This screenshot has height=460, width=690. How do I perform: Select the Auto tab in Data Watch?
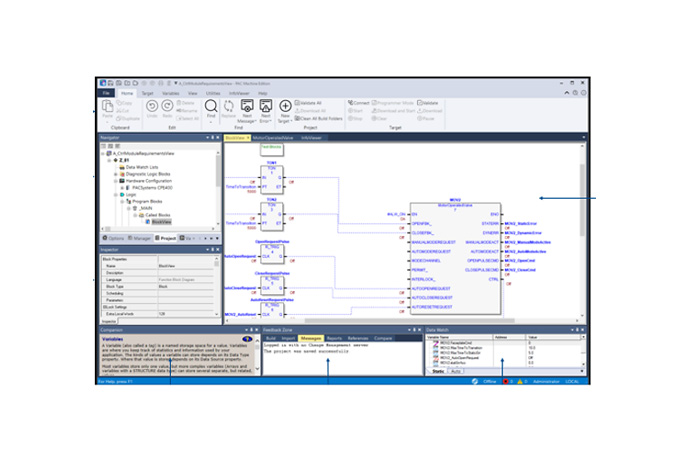click(x=456, y=371)
